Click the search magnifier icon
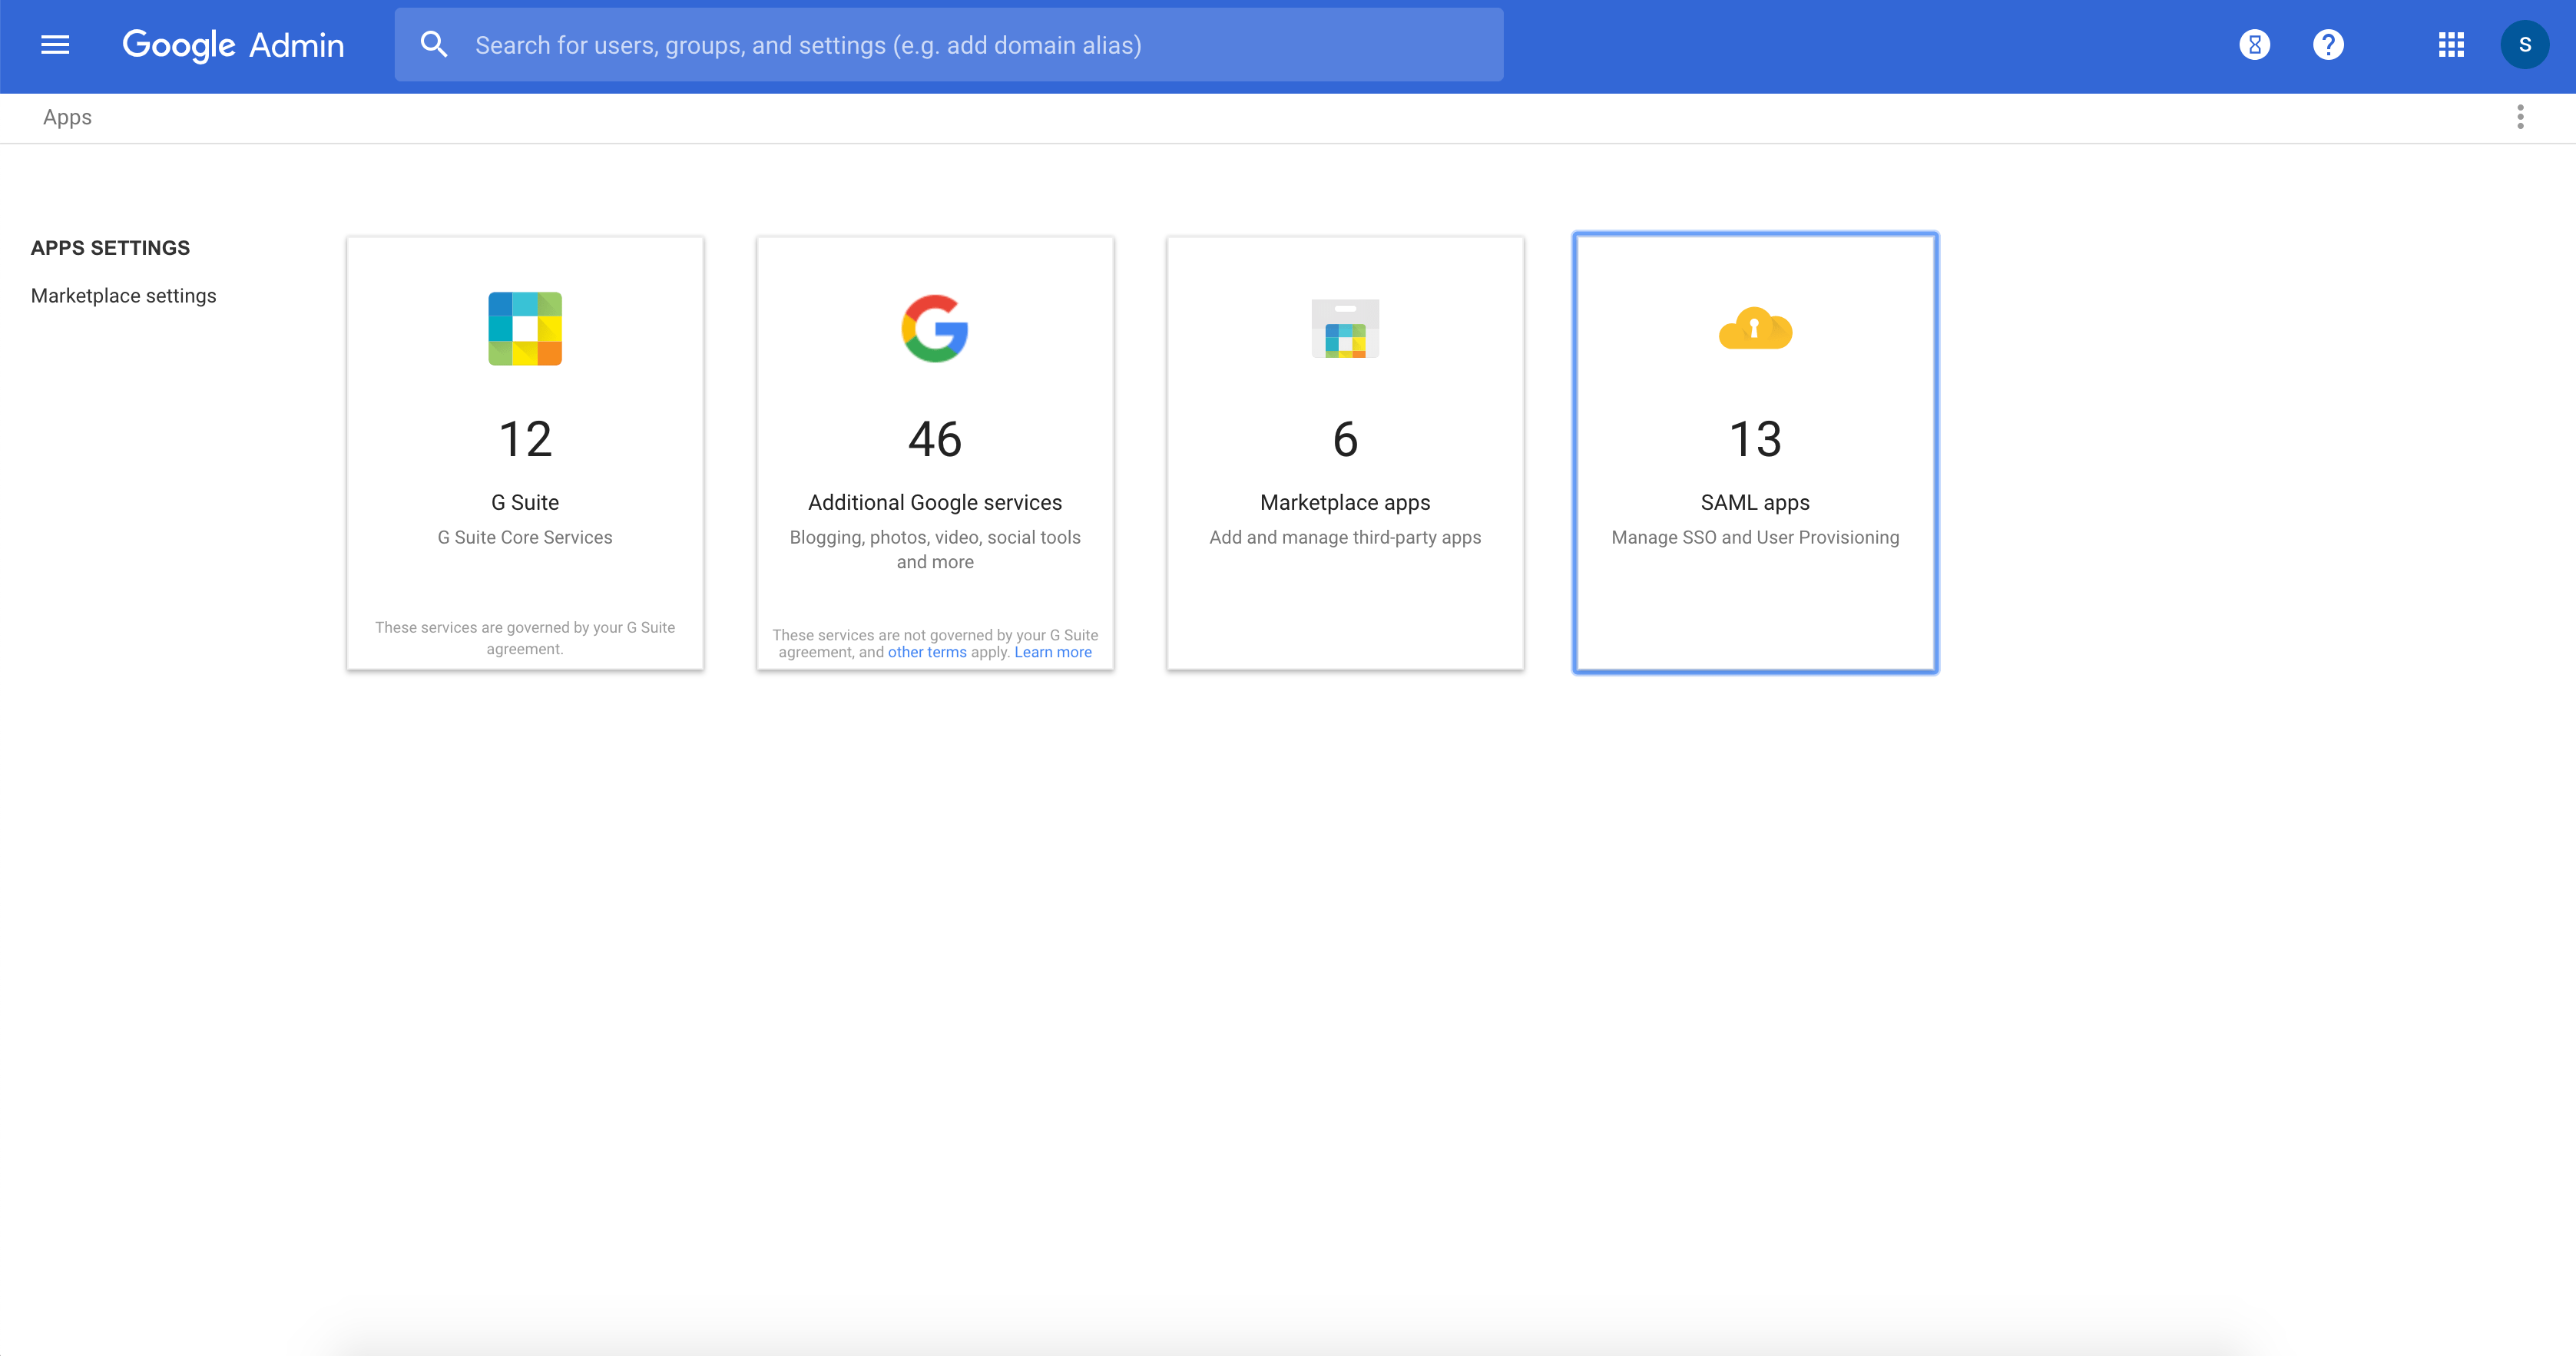2576x1356 pixels. (434, 44)
